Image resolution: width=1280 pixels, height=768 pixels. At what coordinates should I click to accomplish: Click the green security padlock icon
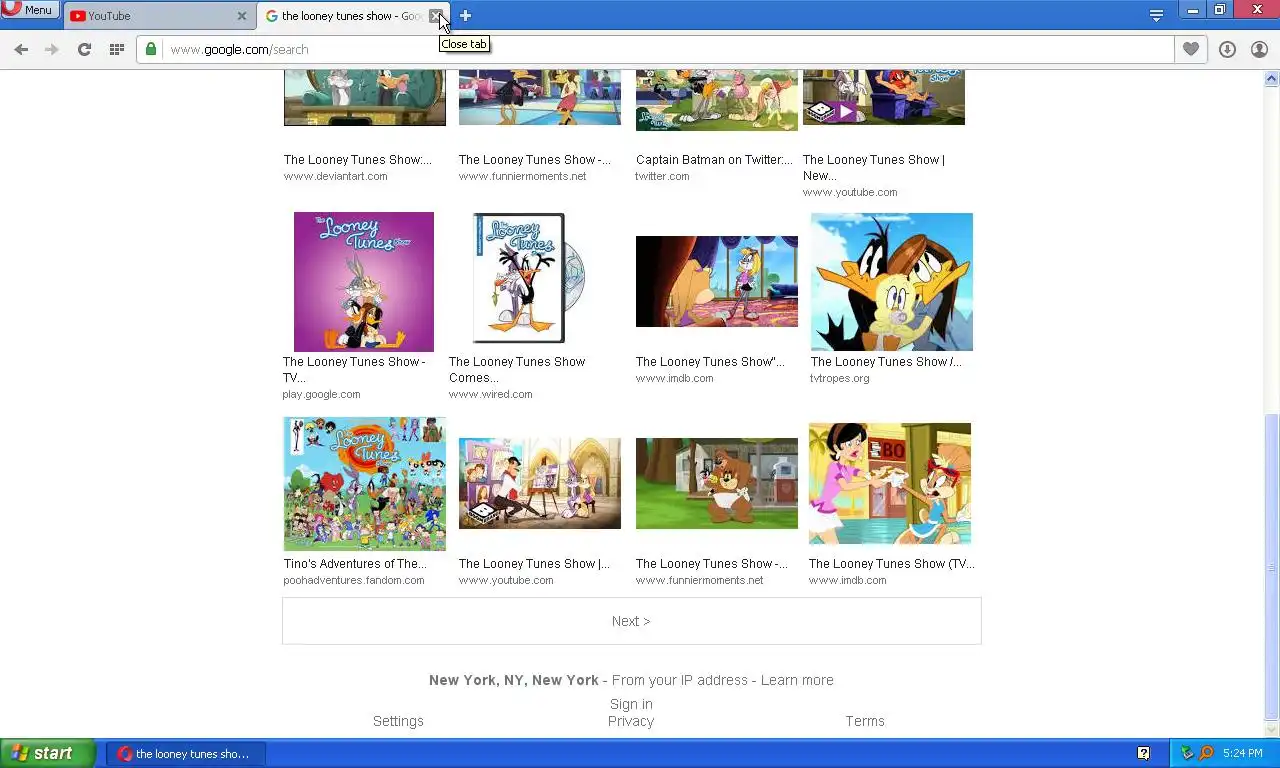pos(151,49)
